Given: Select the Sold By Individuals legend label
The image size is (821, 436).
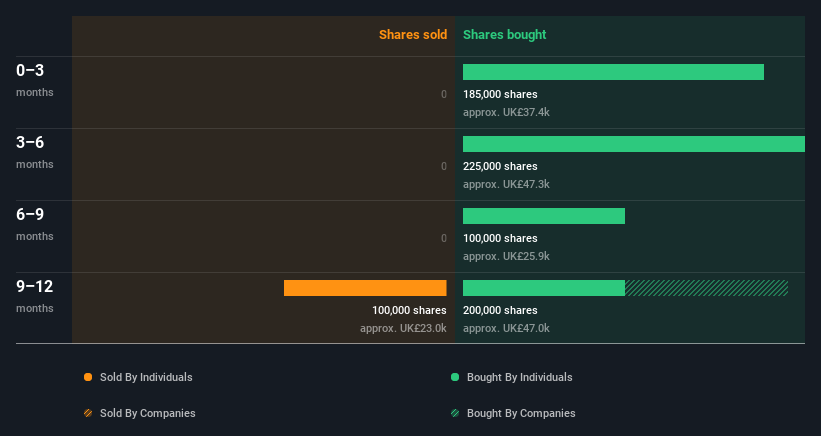Looking at the screenshot, I should [146, 377].
